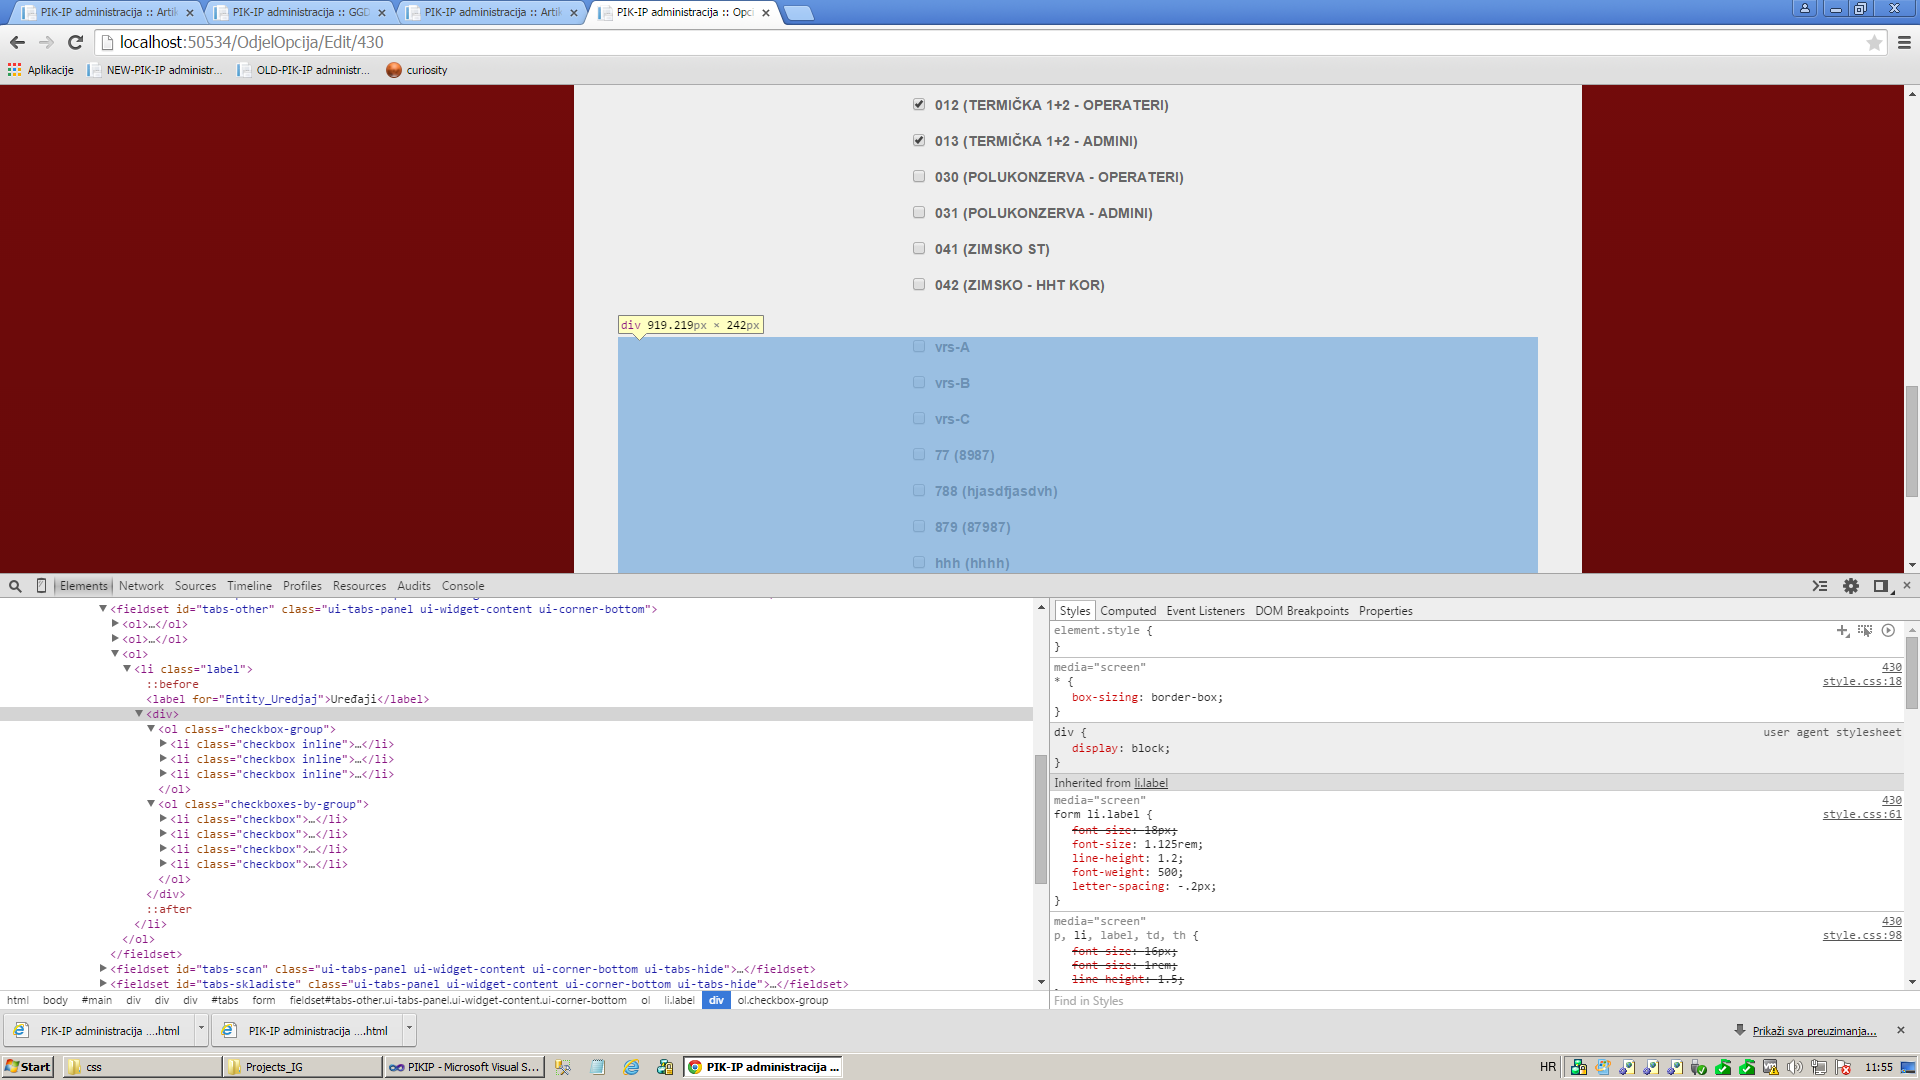Click the browser Back arrow
The width and height of the screenshot is (1920, 1080).
click(17, 42)
